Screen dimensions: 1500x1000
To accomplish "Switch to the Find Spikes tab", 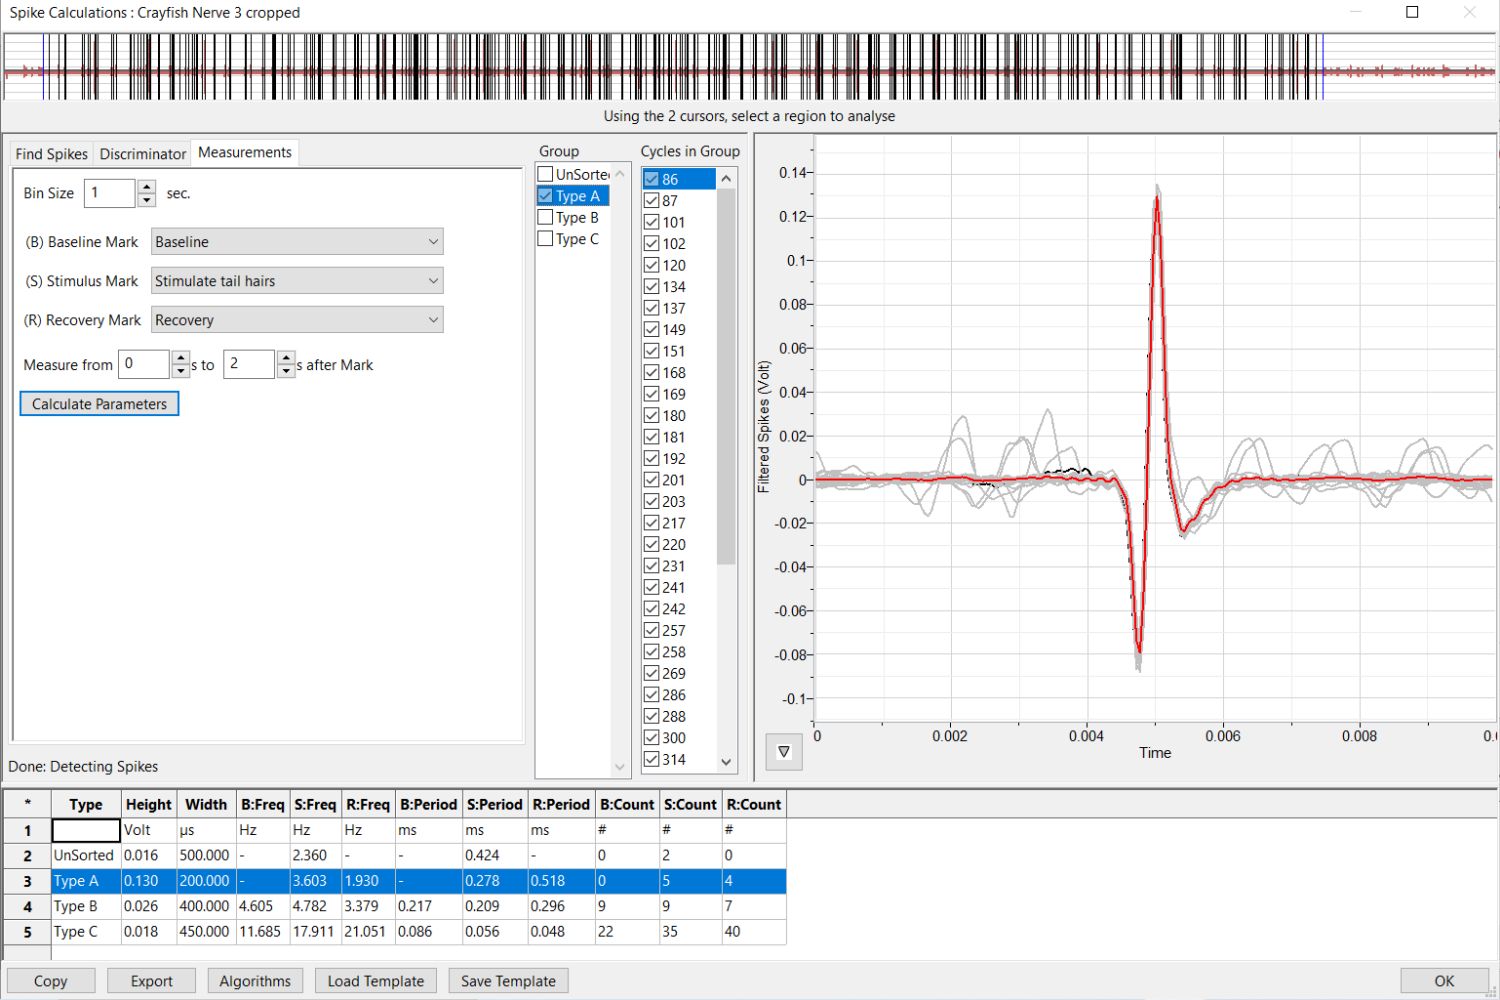I will [51, 153].
